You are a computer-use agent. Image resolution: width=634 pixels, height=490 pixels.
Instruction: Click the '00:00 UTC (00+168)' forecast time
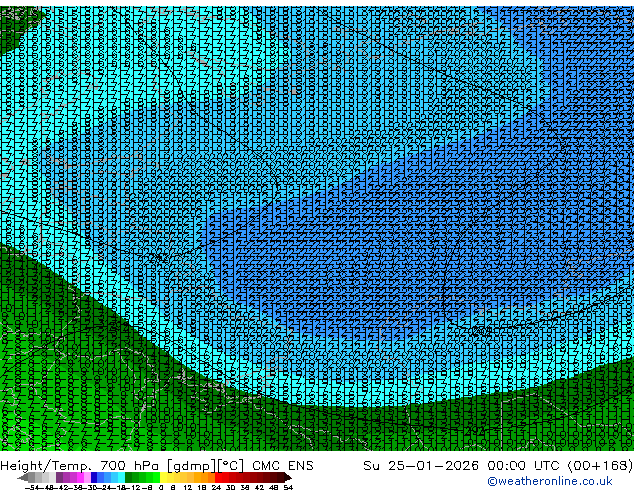pos(560,466)
